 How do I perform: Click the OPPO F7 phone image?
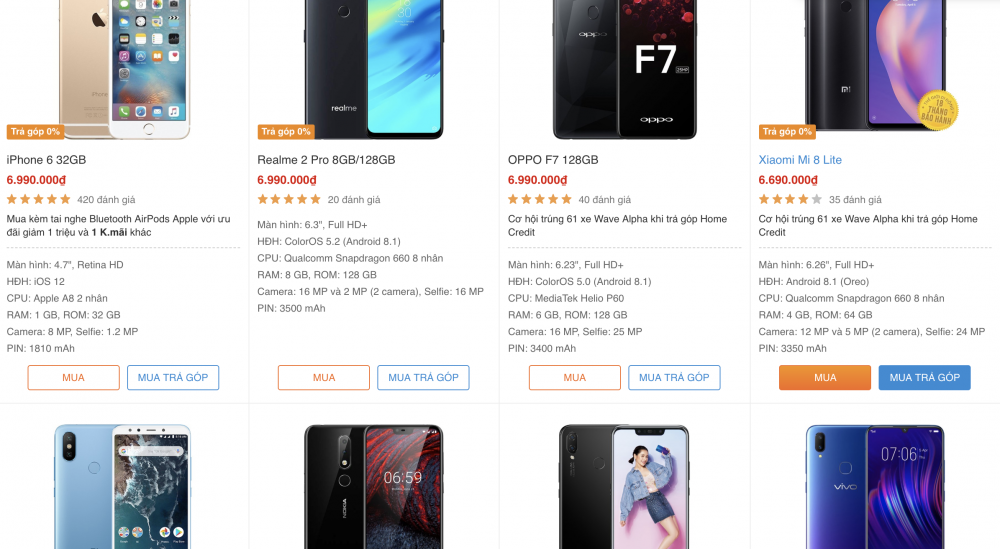[625, 69]
